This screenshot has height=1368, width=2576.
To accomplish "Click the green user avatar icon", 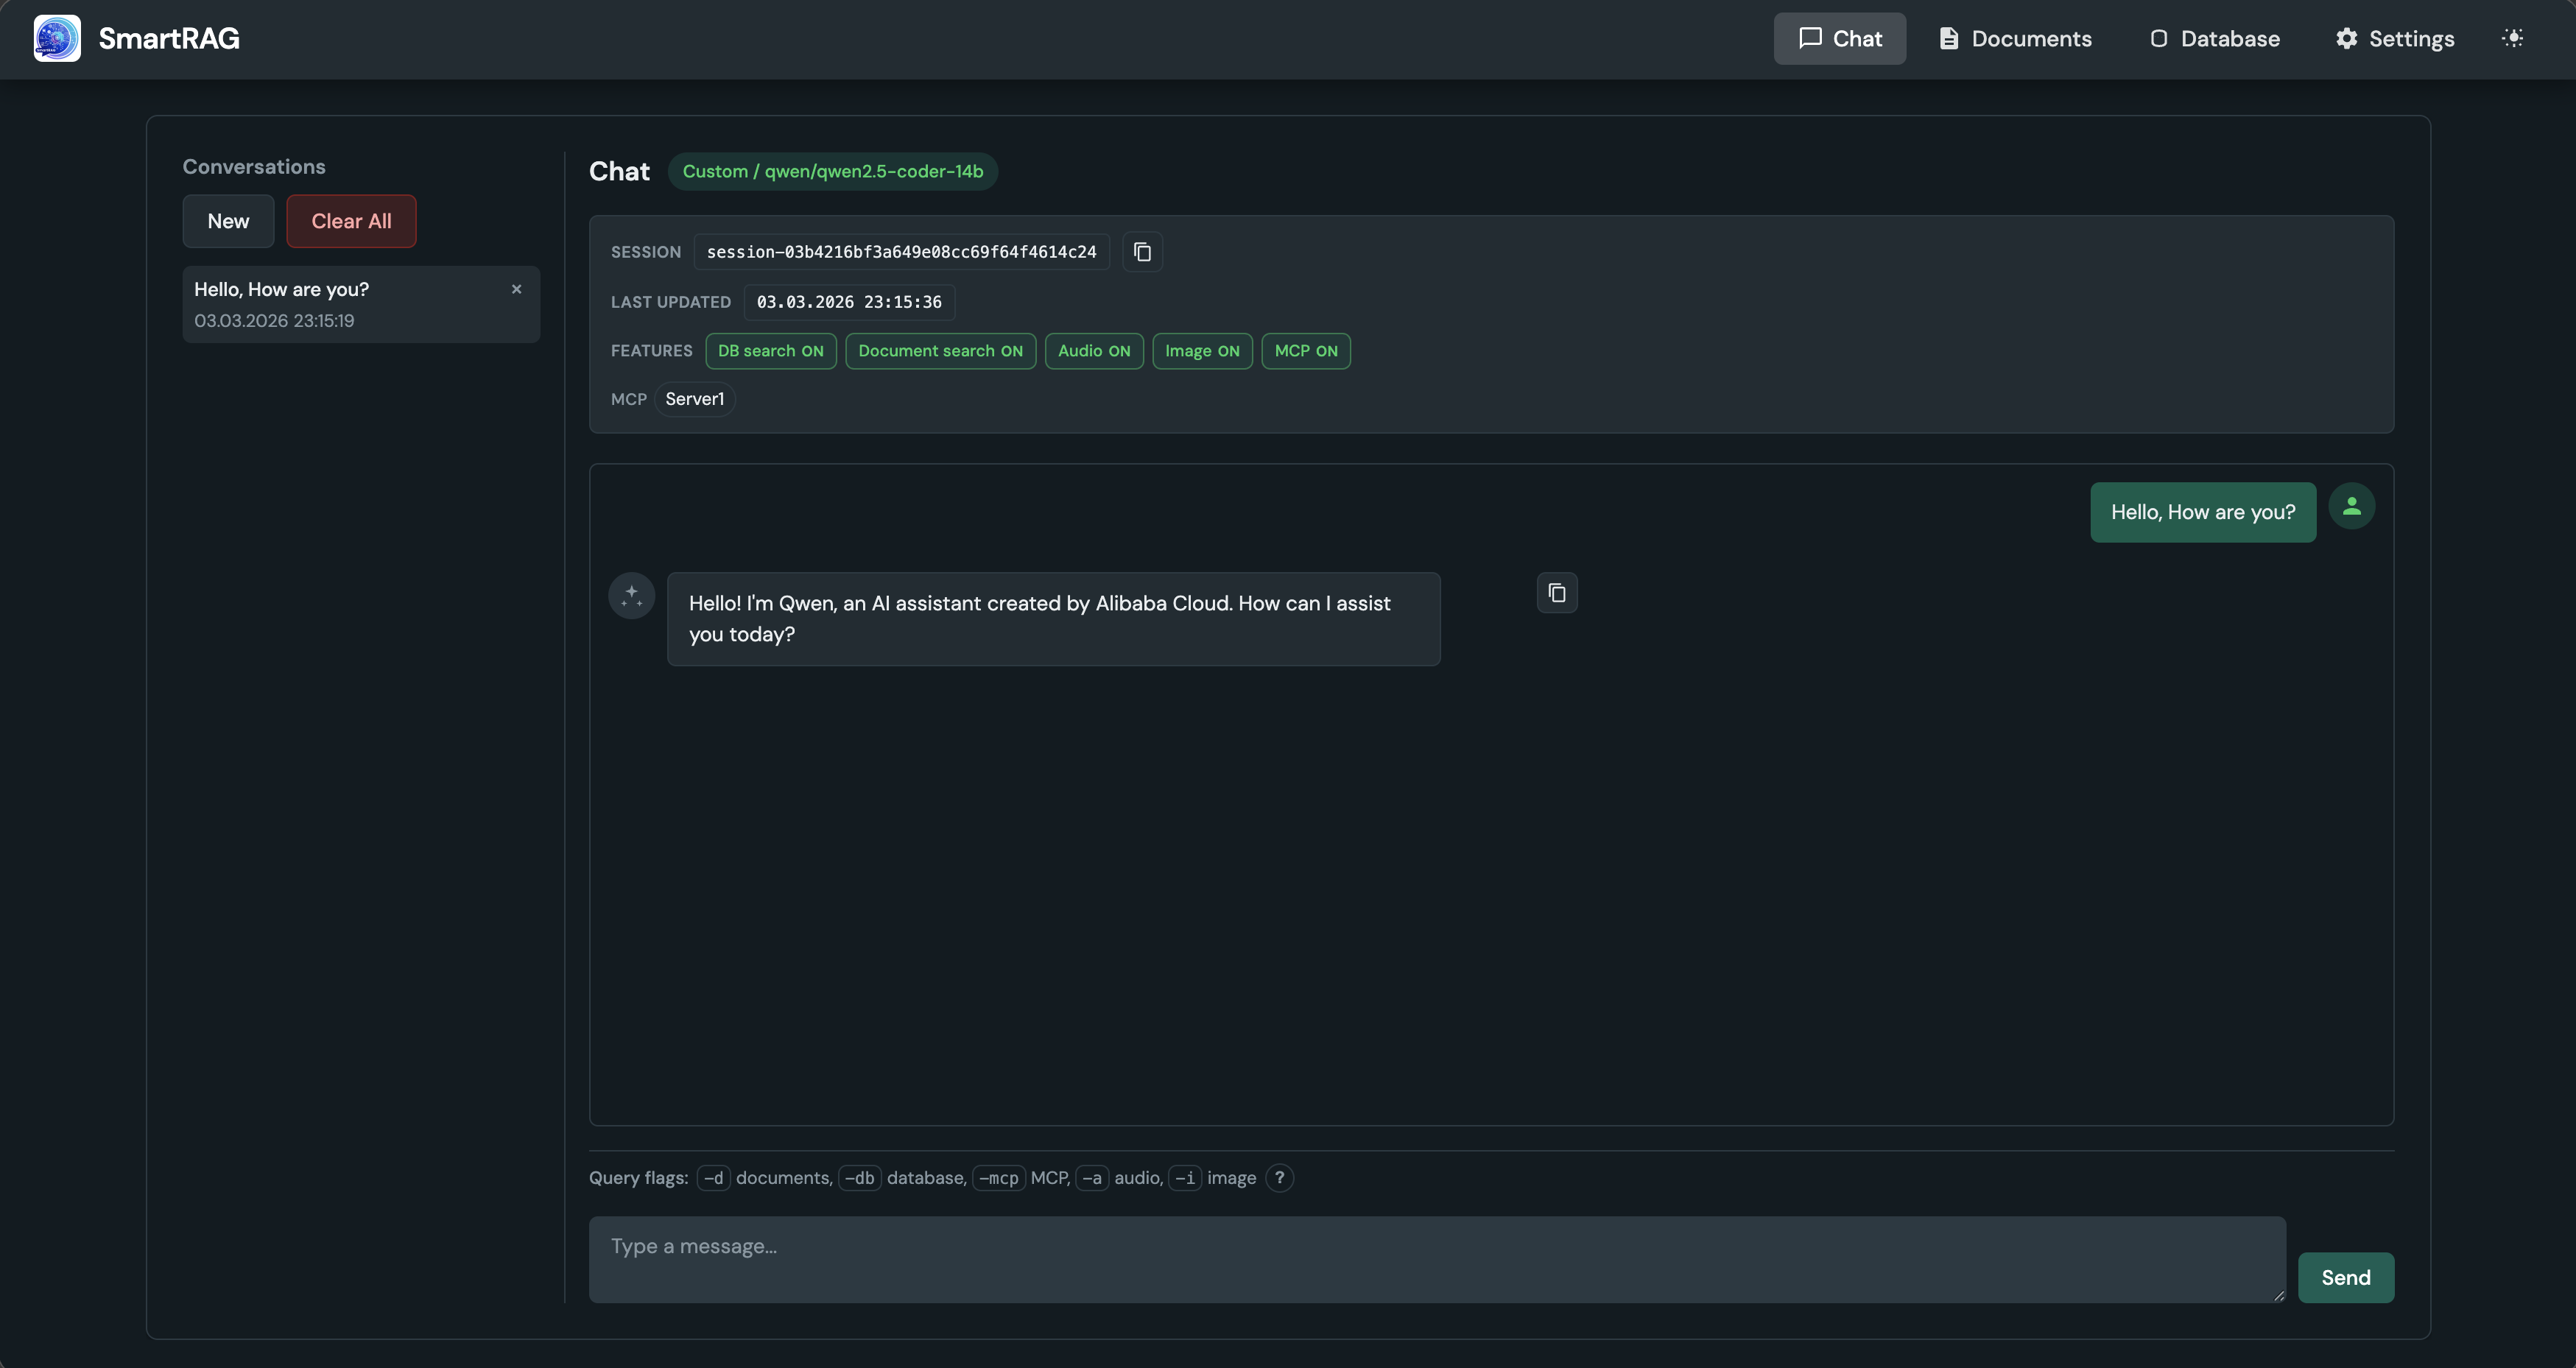I will [x=2351, y=506].
